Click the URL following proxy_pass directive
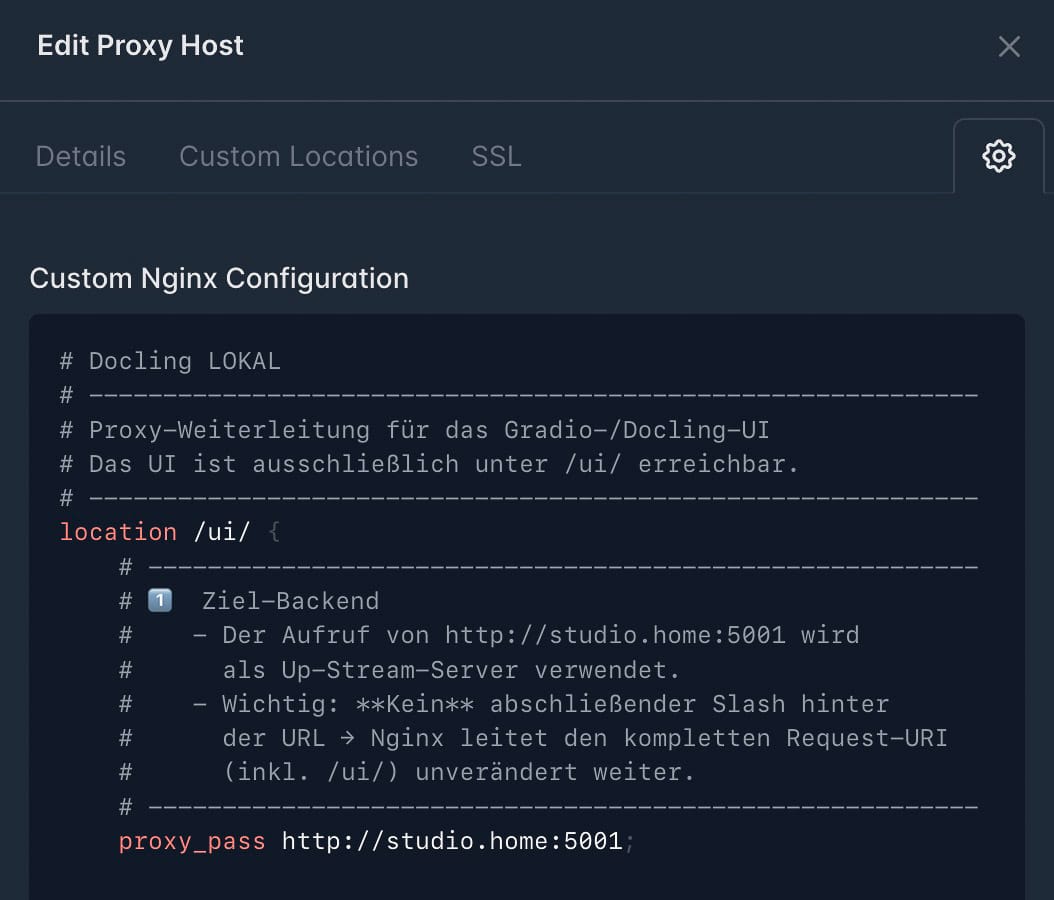The height and width of the screenshot is (900, 1054). (x=452, y=841)
